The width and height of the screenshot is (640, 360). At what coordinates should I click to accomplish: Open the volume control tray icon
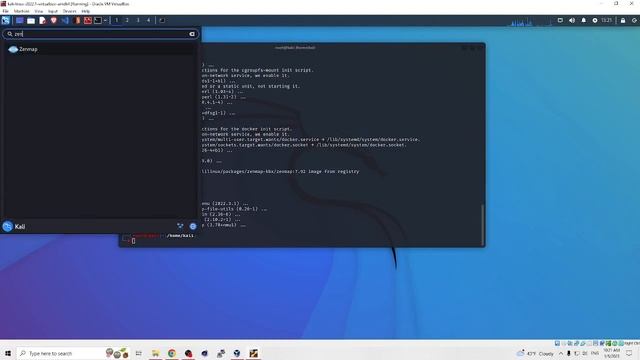tap(572, 20)
